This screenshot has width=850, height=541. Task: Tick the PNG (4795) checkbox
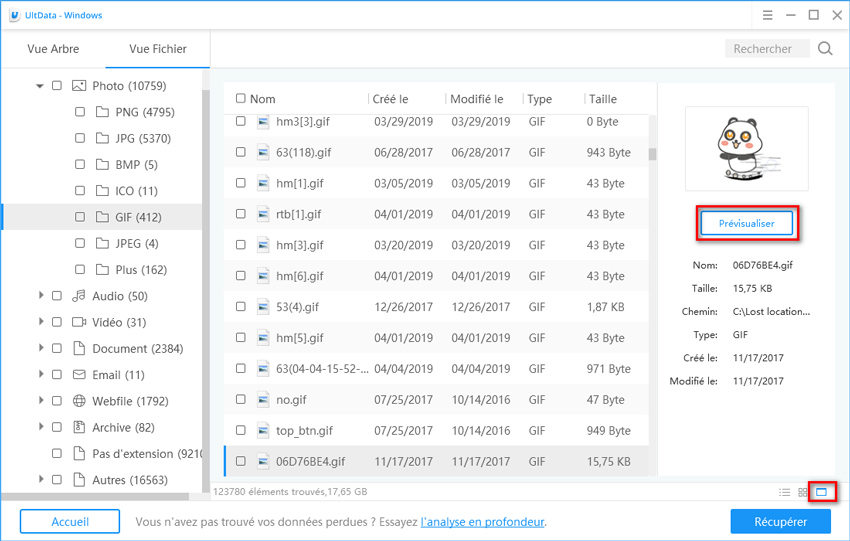coord(80,112)
